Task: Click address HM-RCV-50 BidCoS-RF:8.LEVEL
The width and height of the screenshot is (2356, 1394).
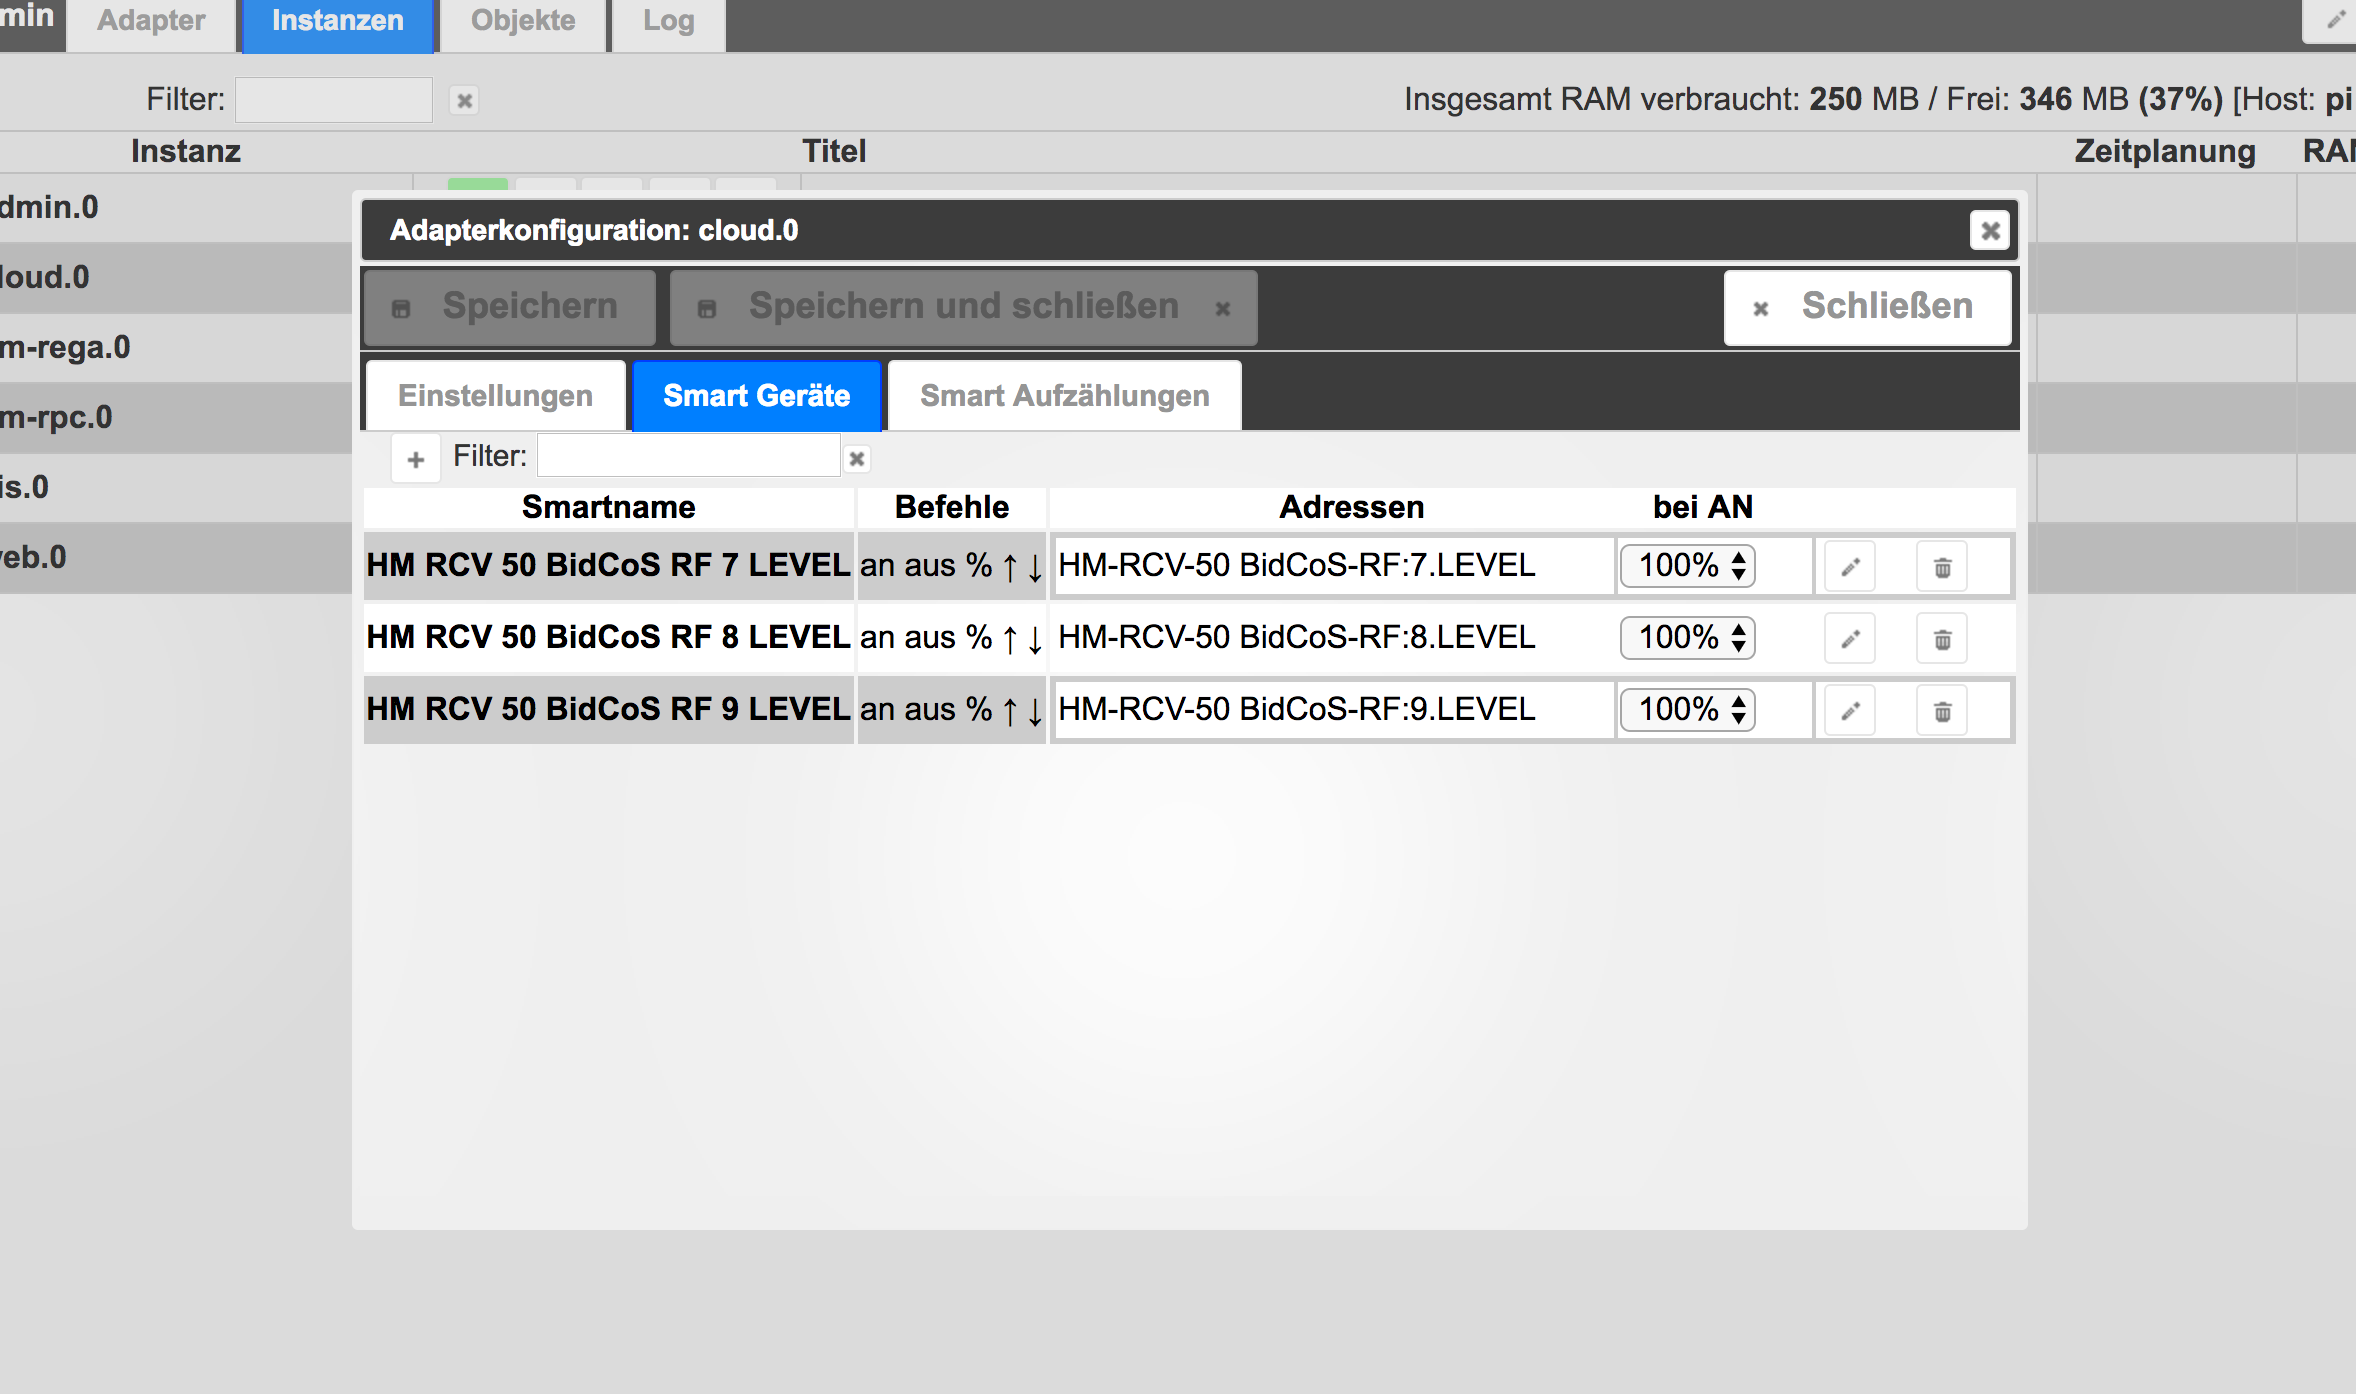Action: point(1297,638)
